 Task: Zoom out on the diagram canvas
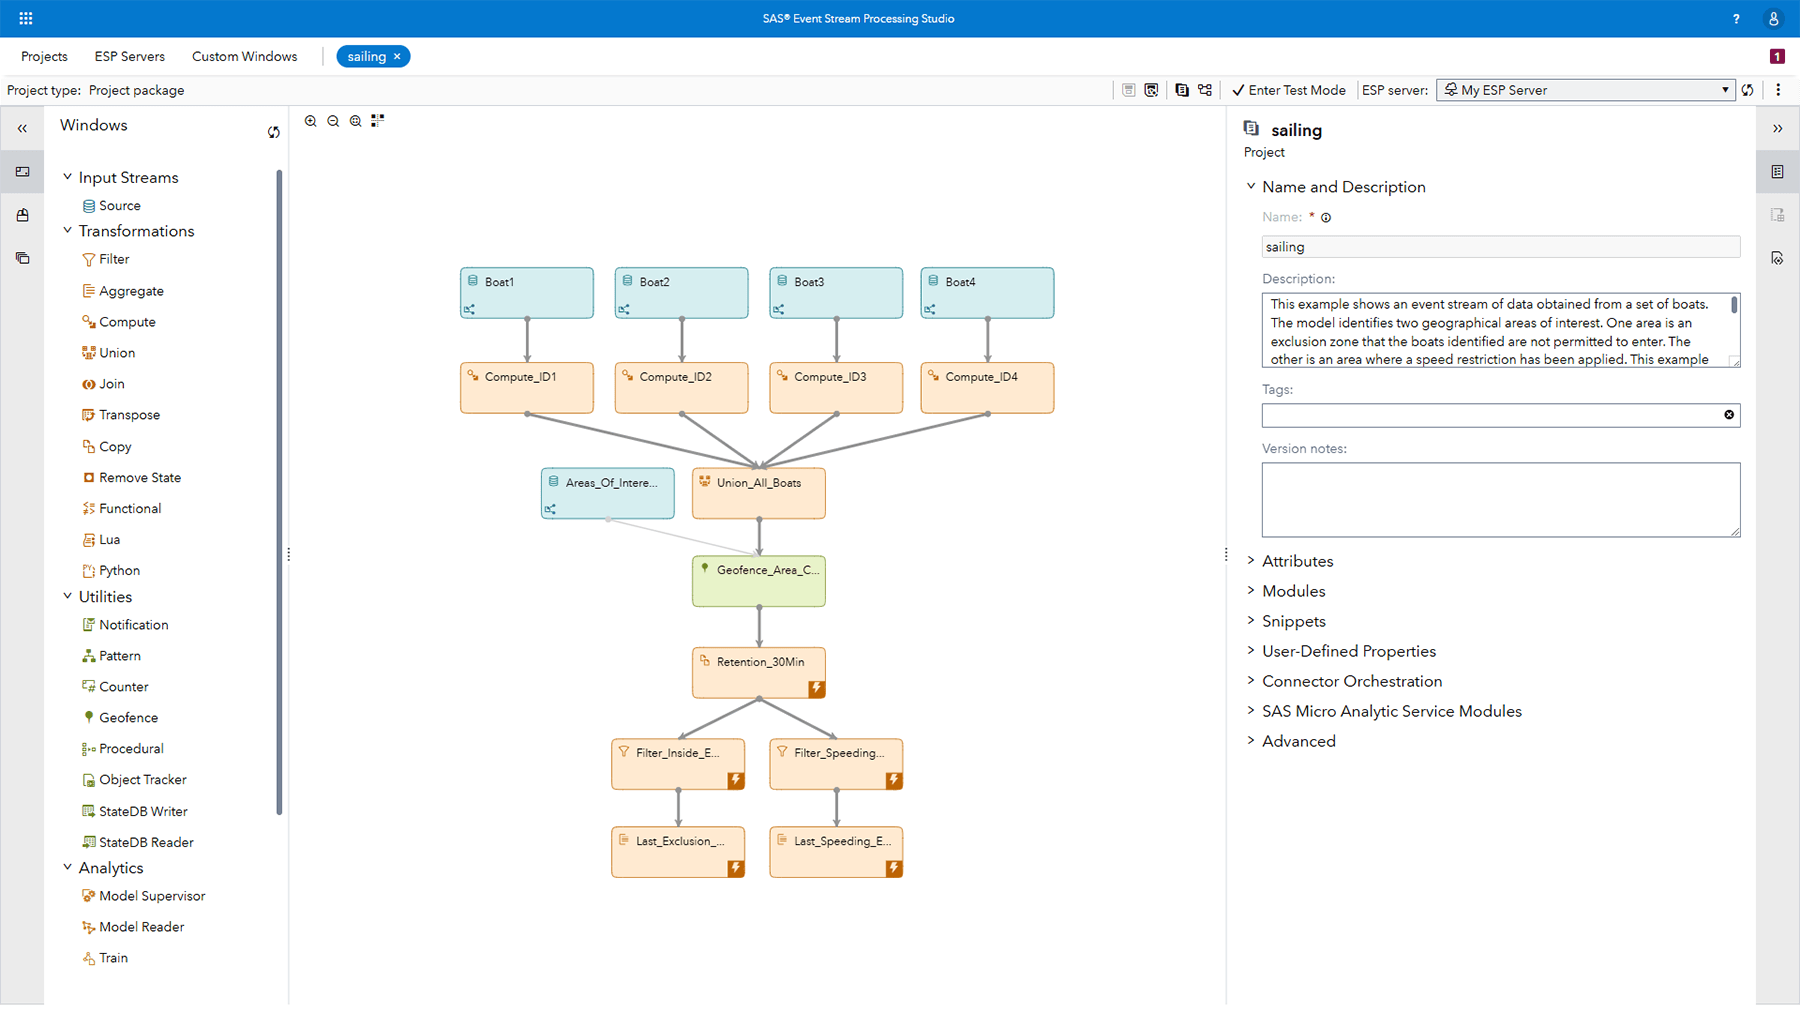pyautogui.click(x=333, y=121)
